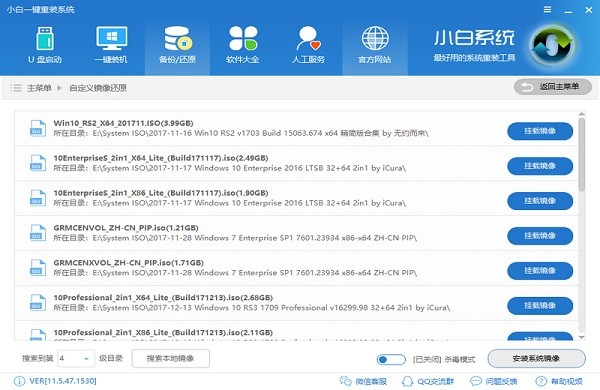This screenshot has height=390, width=600.
Task: Click ISO file icon of Win10_RS2_X64_201711.ISO
Action: click(38, 128)
